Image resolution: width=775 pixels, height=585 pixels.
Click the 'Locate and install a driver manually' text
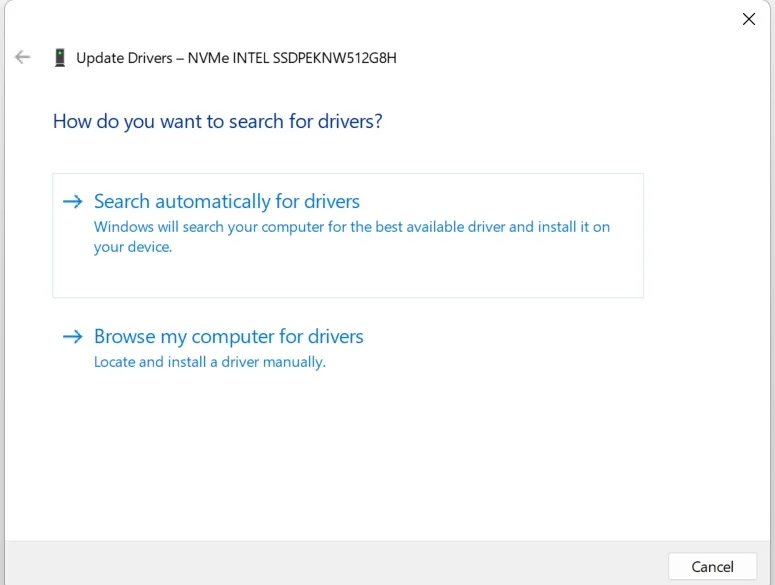209,362
